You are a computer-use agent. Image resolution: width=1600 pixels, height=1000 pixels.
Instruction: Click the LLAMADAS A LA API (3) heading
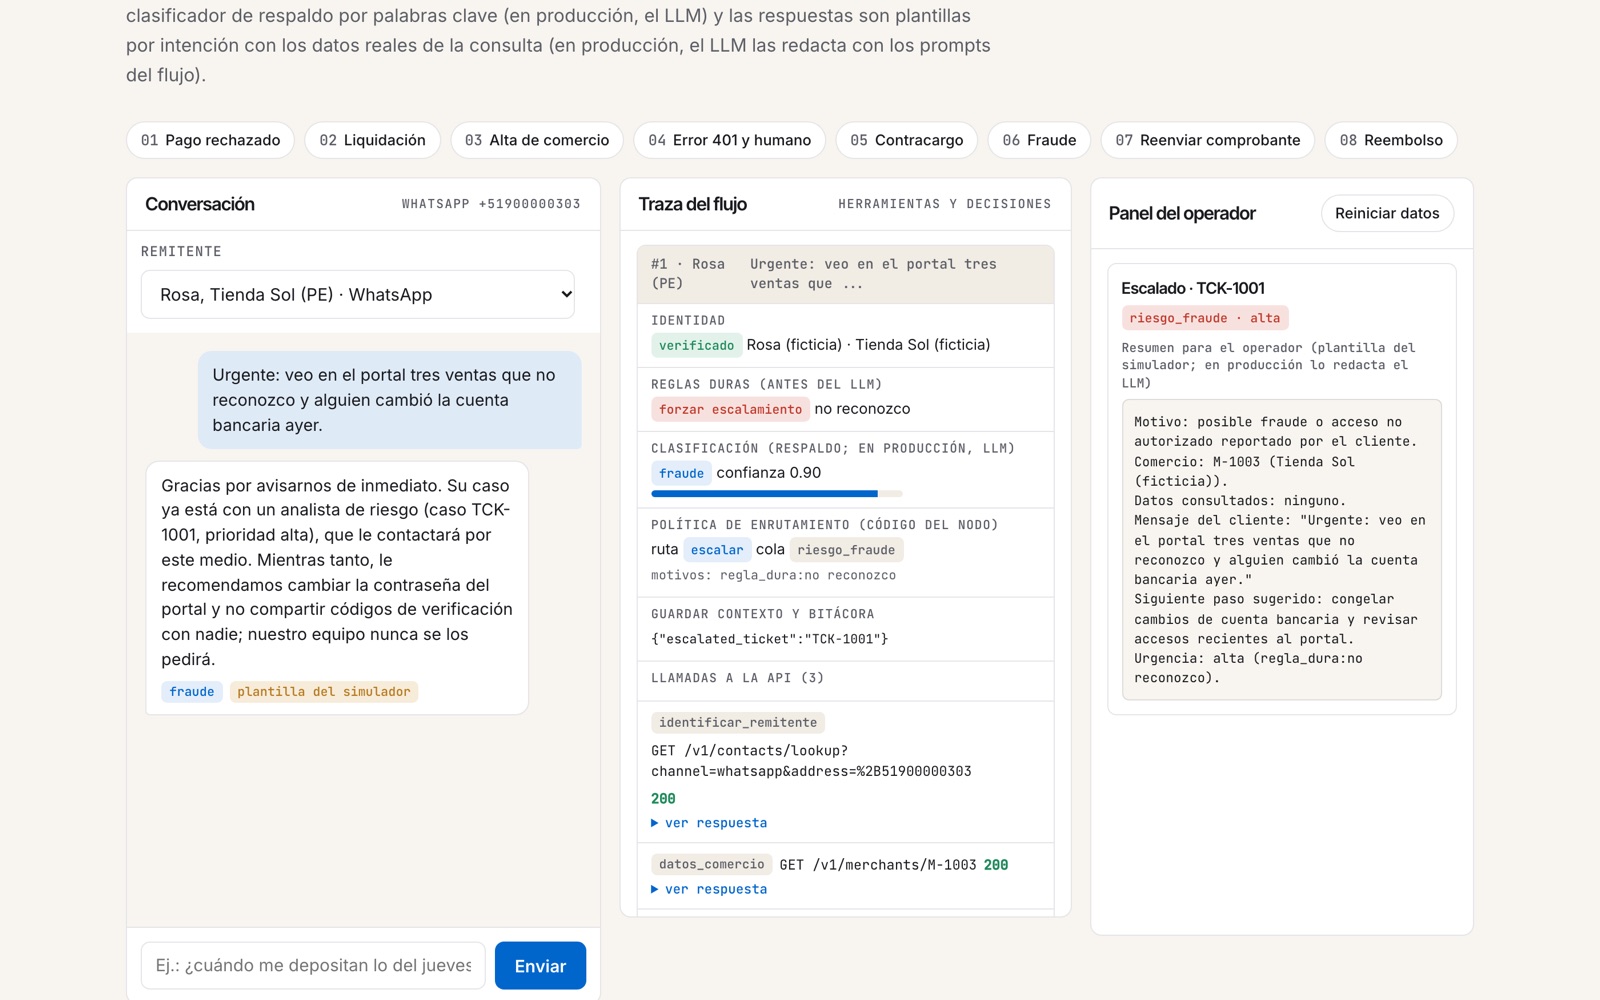point(738,678)
